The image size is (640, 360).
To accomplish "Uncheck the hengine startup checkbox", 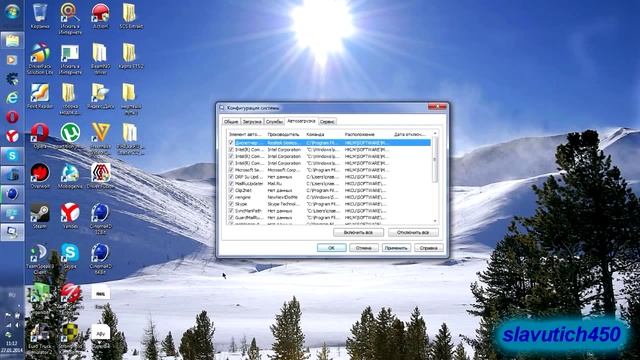I will [x=231, y=197].
